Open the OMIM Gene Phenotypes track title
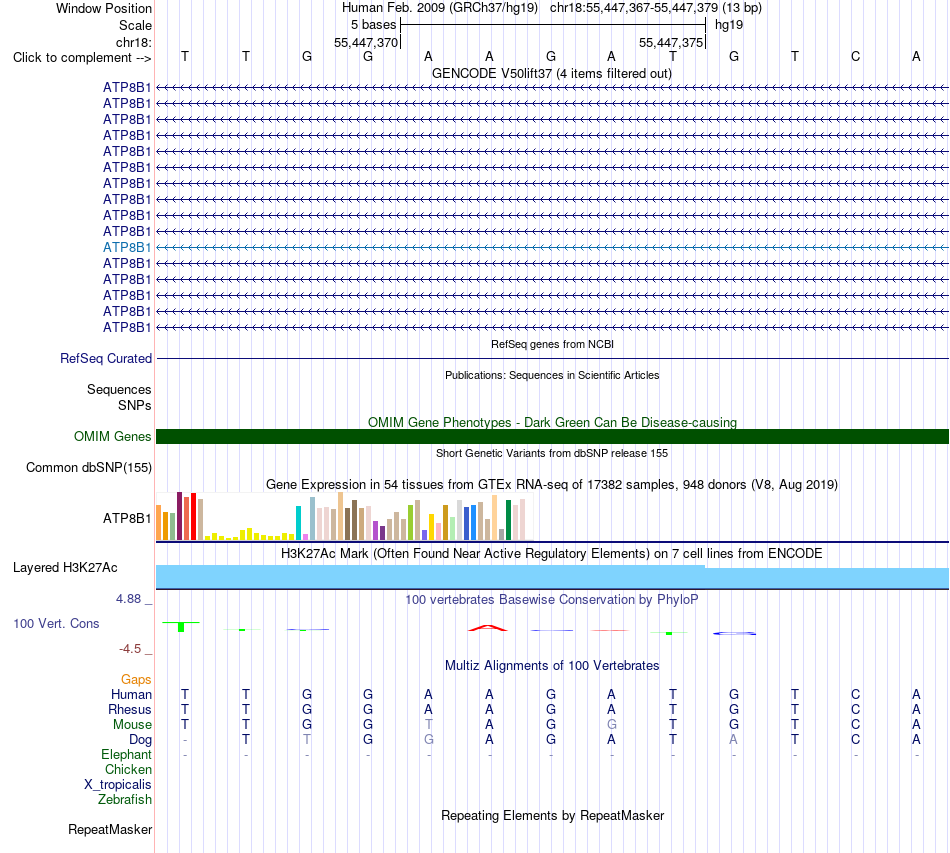Viewport: 950px width, 853px height. point(552,422)
